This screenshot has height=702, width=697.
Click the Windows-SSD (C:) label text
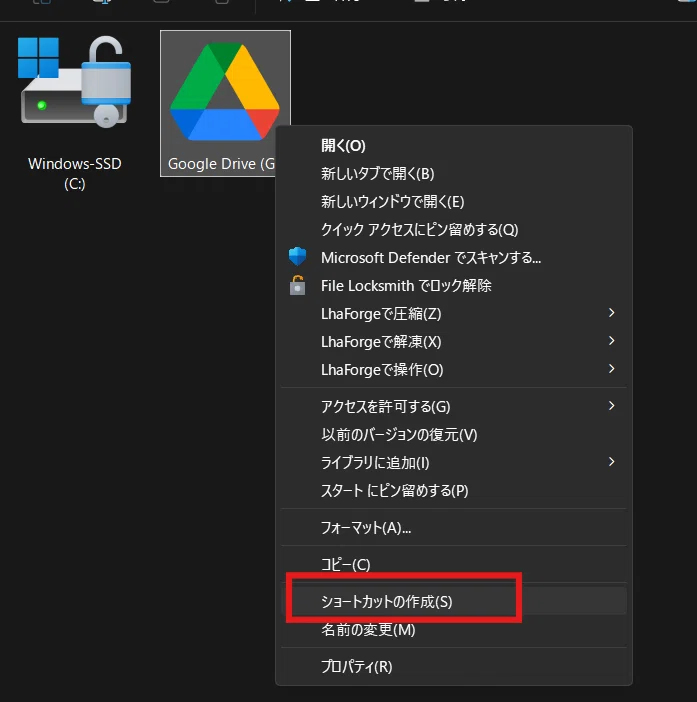click(x=74, y=174)
